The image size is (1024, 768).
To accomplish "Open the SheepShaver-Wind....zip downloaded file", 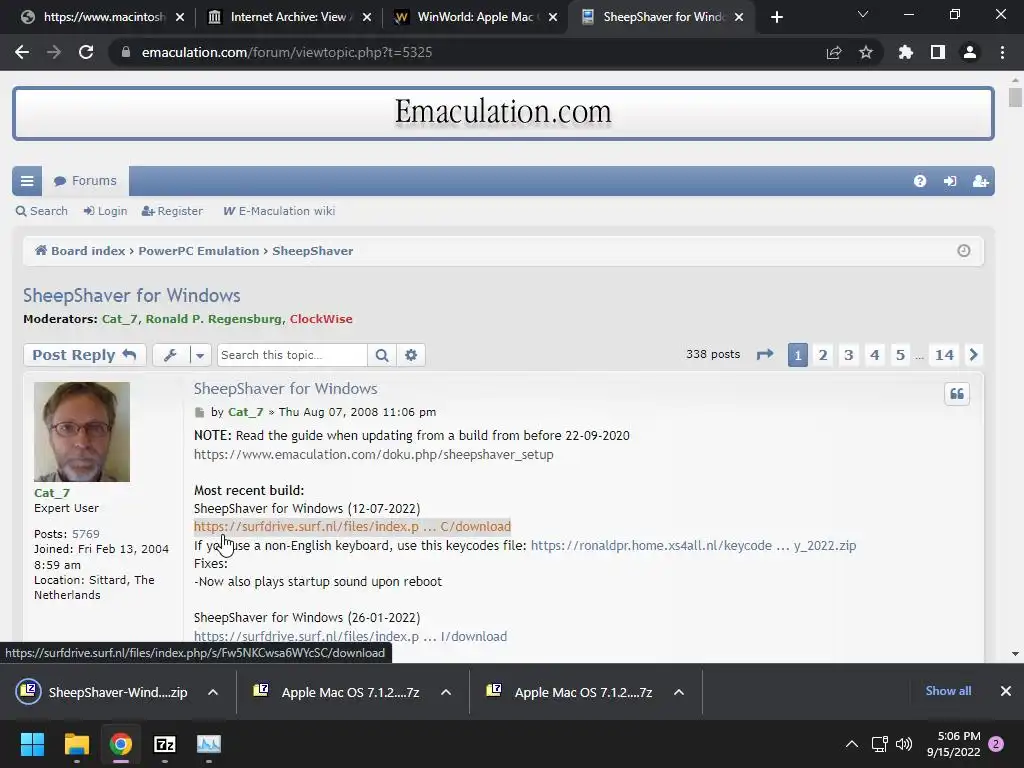I will click(x=104, y=692).
